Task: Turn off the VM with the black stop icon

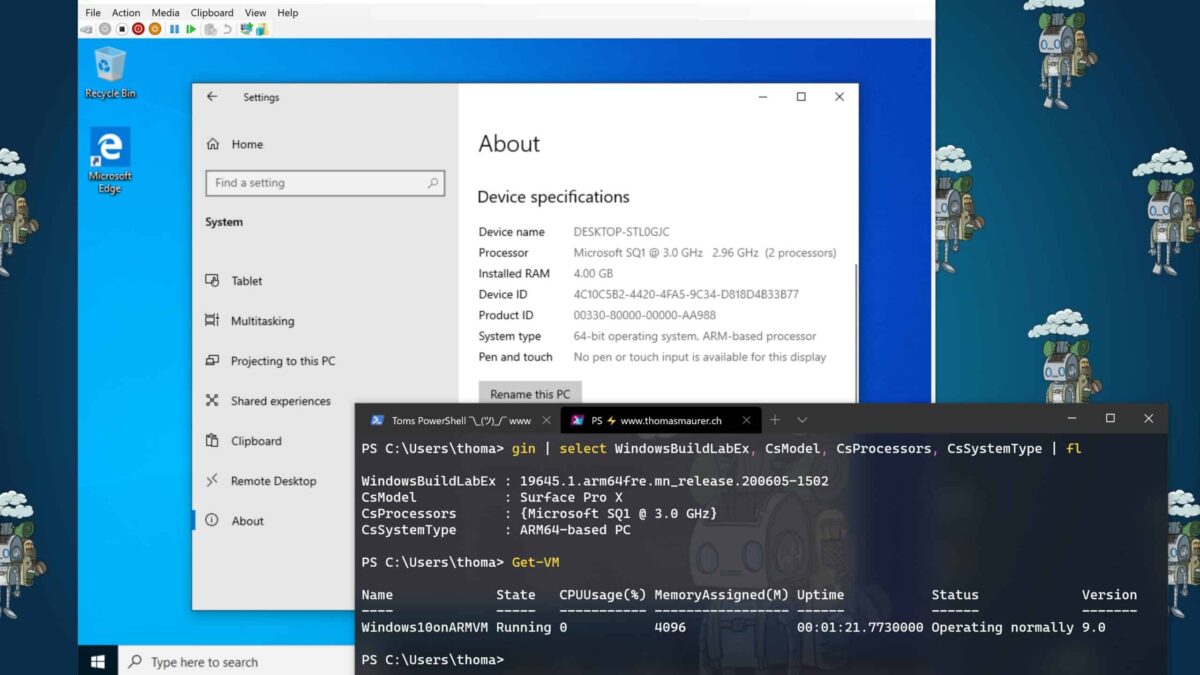Action: [122, 29]
